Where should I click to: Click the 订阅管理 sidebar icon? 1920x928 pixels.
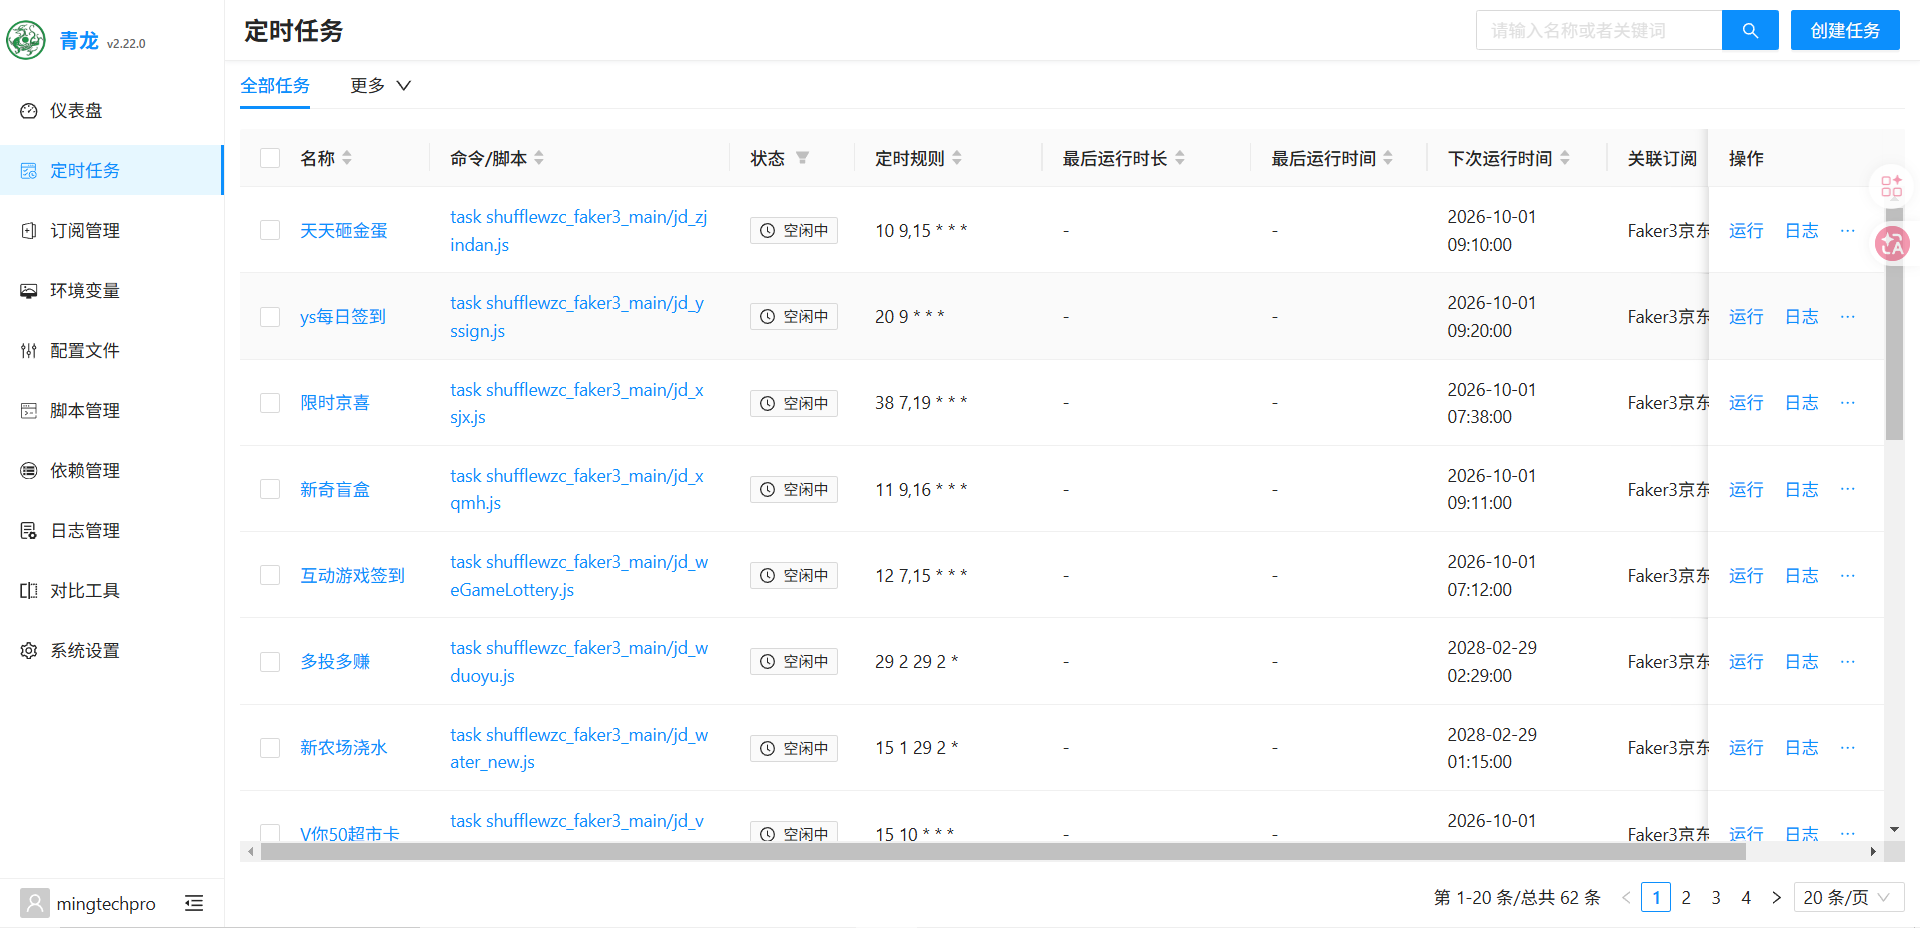pos(29,231)
